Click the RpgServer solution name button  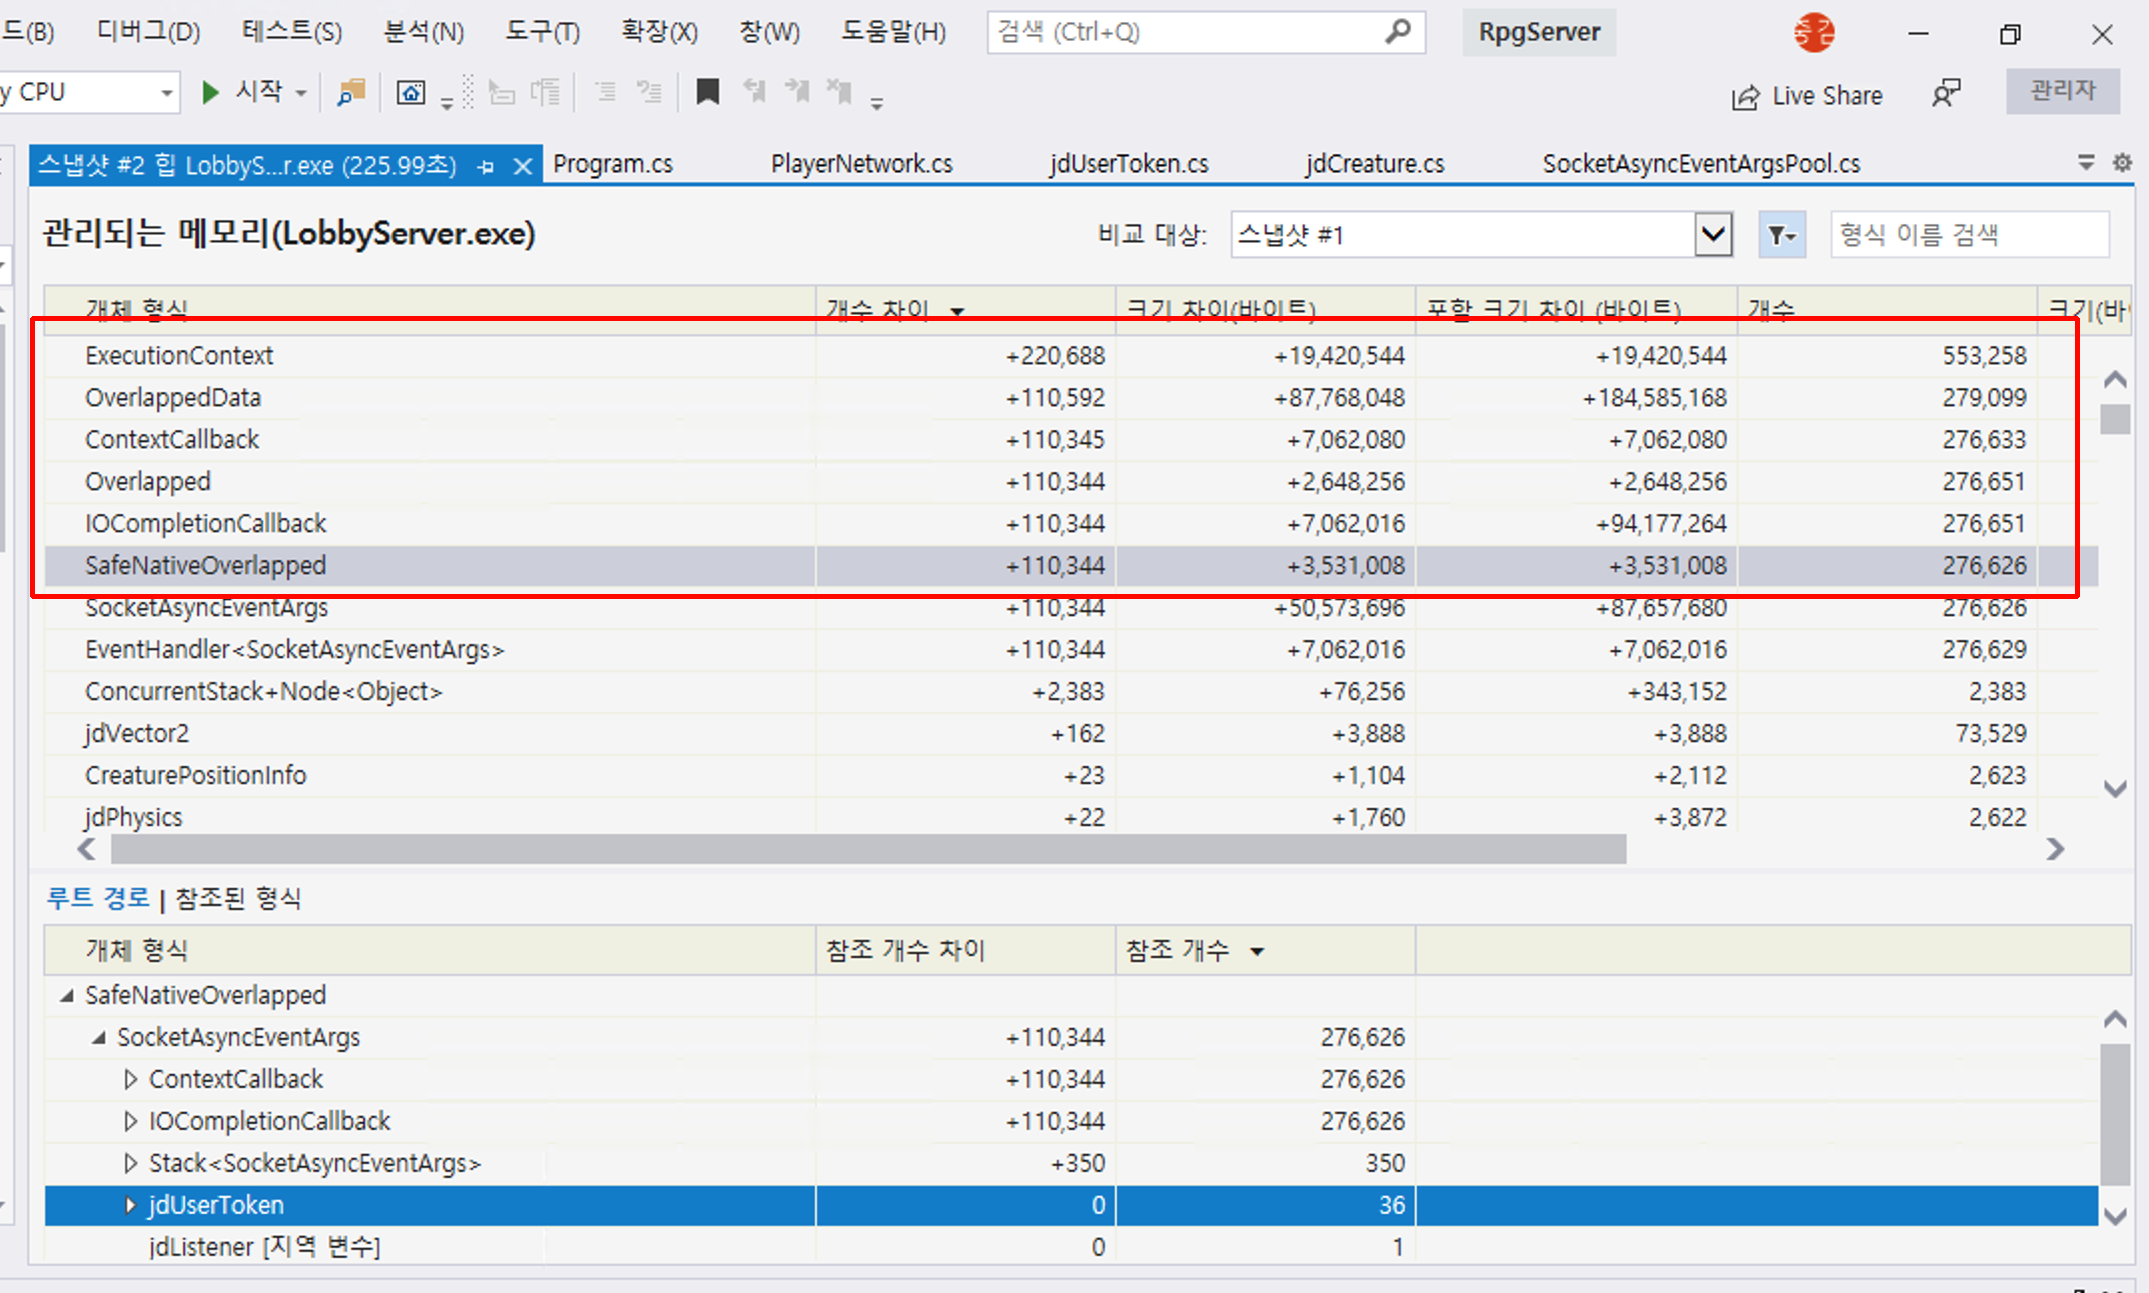point(1539,32)
